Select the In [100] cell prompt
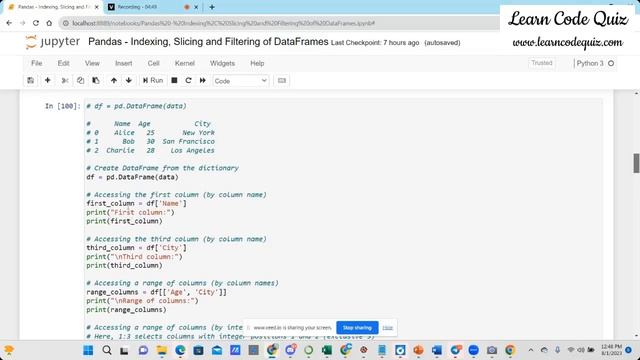Viewport: 640px width, 360px height. coord(62,106)
